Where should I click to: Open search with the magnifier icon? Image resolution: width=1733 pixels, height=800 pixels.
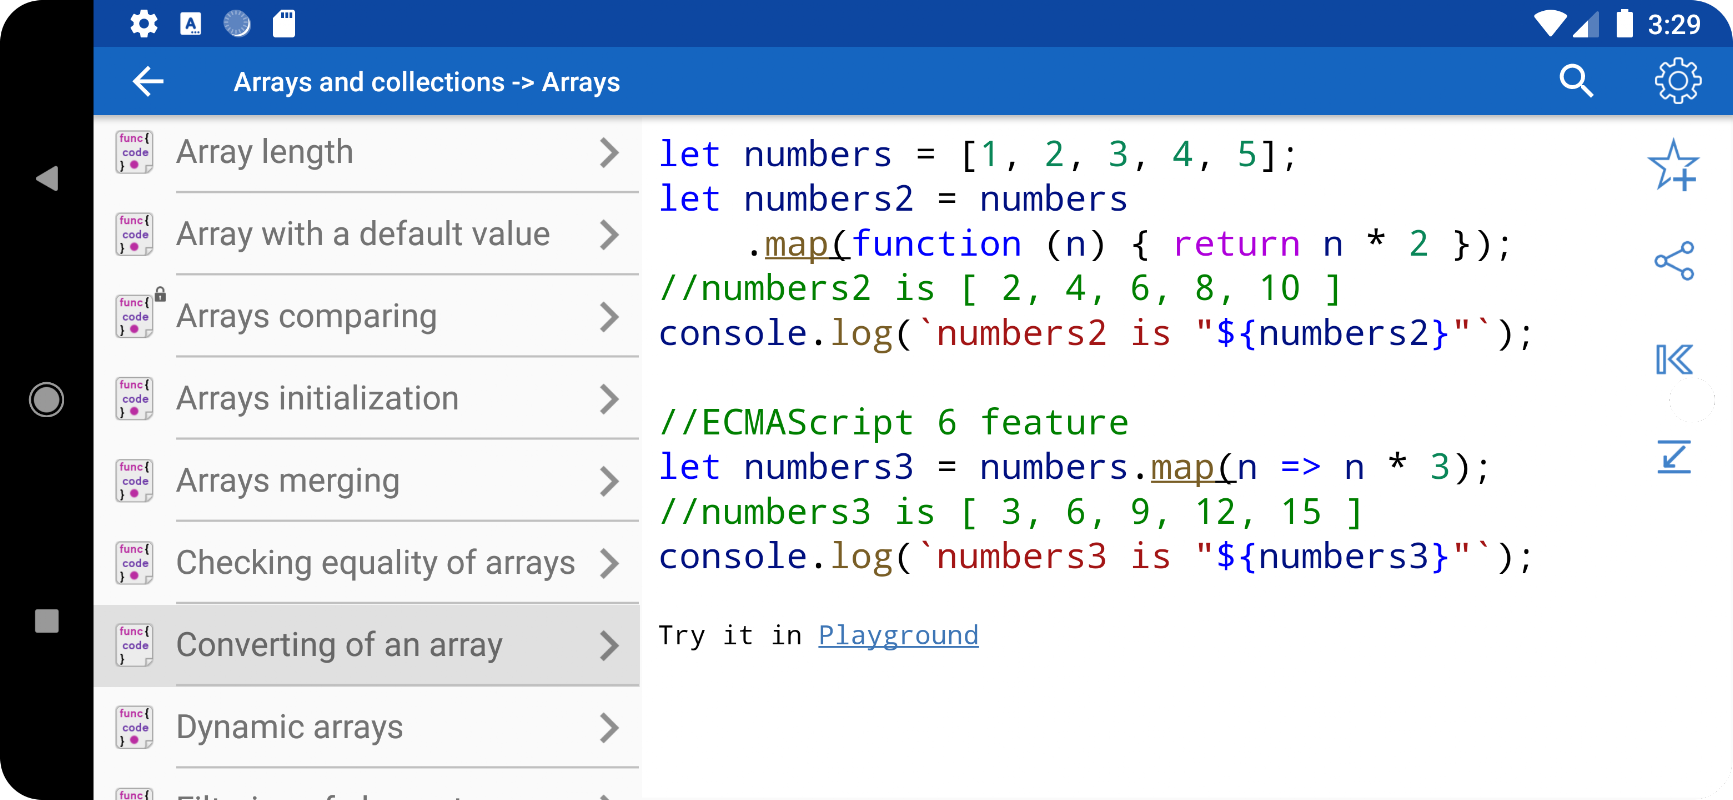click(1576, 81)
